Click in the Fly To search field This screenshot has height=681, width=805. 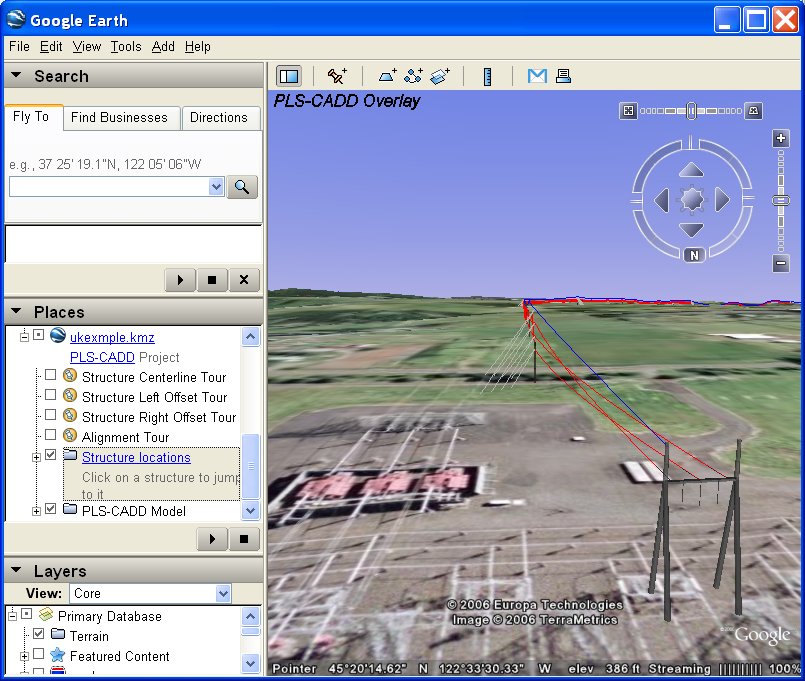[109, 186]
